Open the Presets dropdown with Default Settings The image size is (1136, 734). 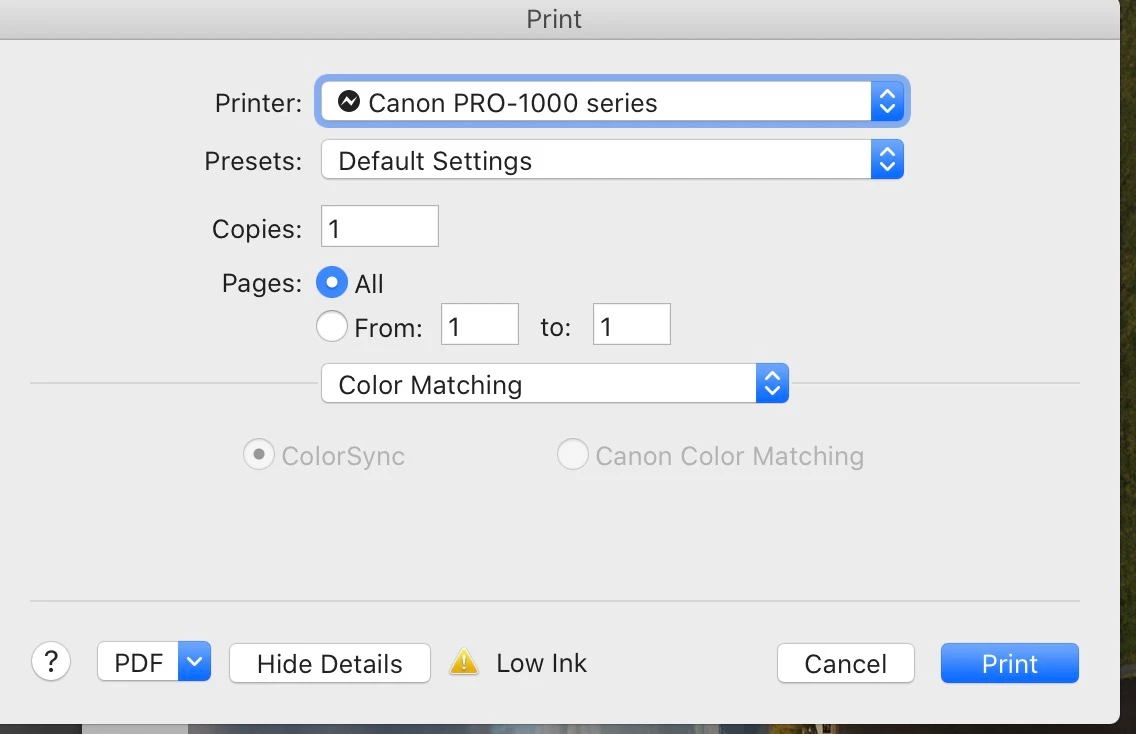[x=612, y=159]
